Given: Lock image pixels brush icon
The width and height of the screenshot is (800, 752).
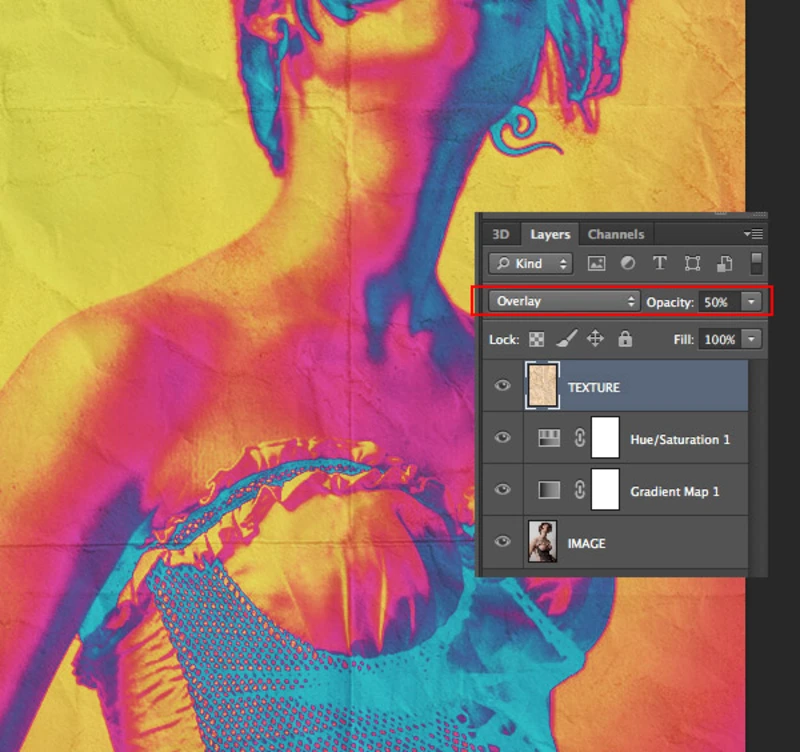Looking at the screenshot, I should coord(566,338).
